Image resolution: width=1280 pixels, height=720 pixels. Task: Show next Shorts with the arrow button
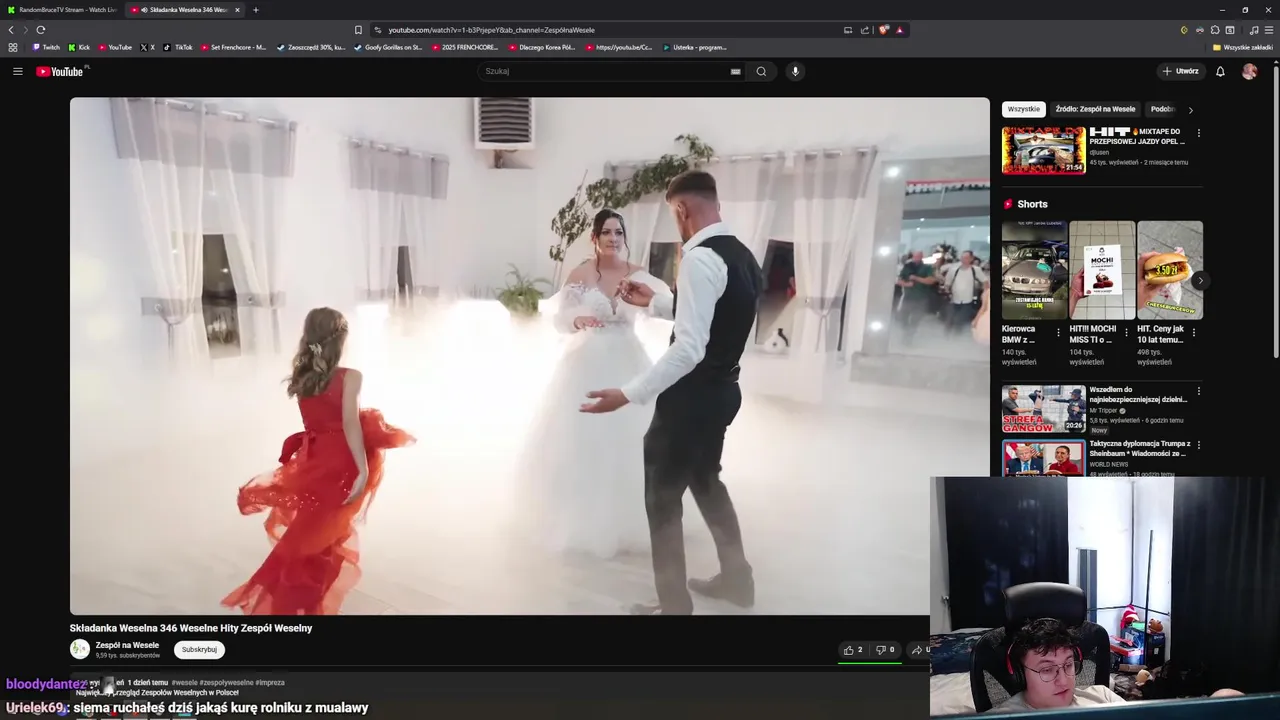point(1199,281)
